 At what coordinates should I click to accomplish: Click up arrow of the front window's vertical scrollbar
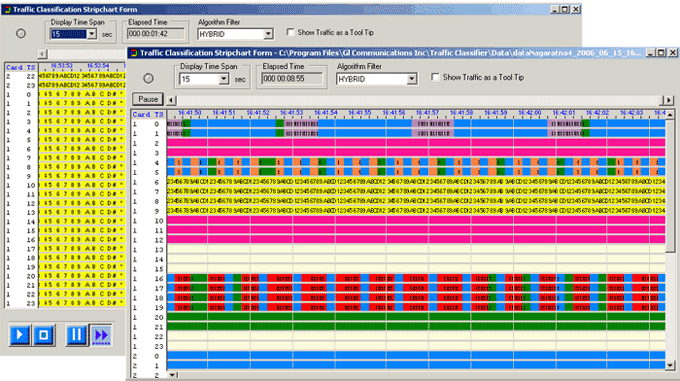click(670, 114)
